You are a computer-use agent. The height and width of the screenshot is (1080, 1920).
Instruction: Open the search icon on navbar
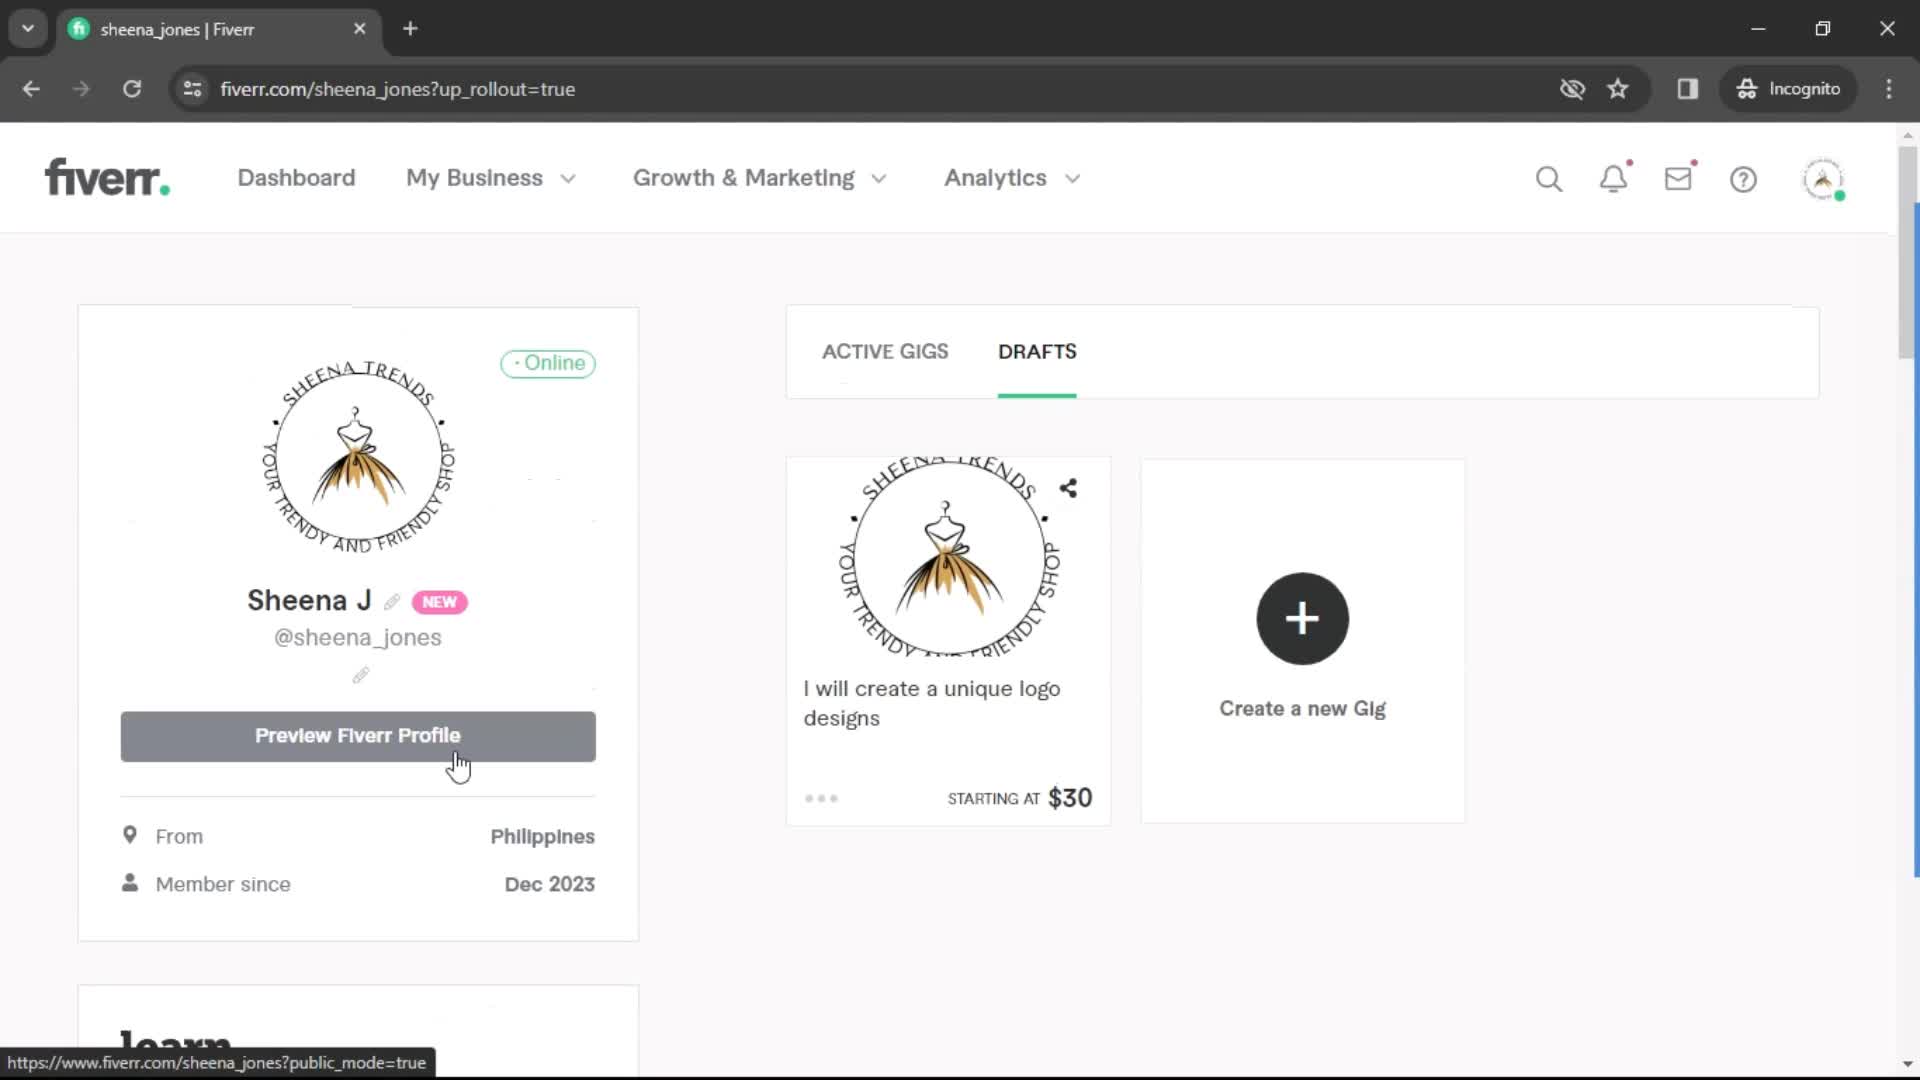point(1548,178)
